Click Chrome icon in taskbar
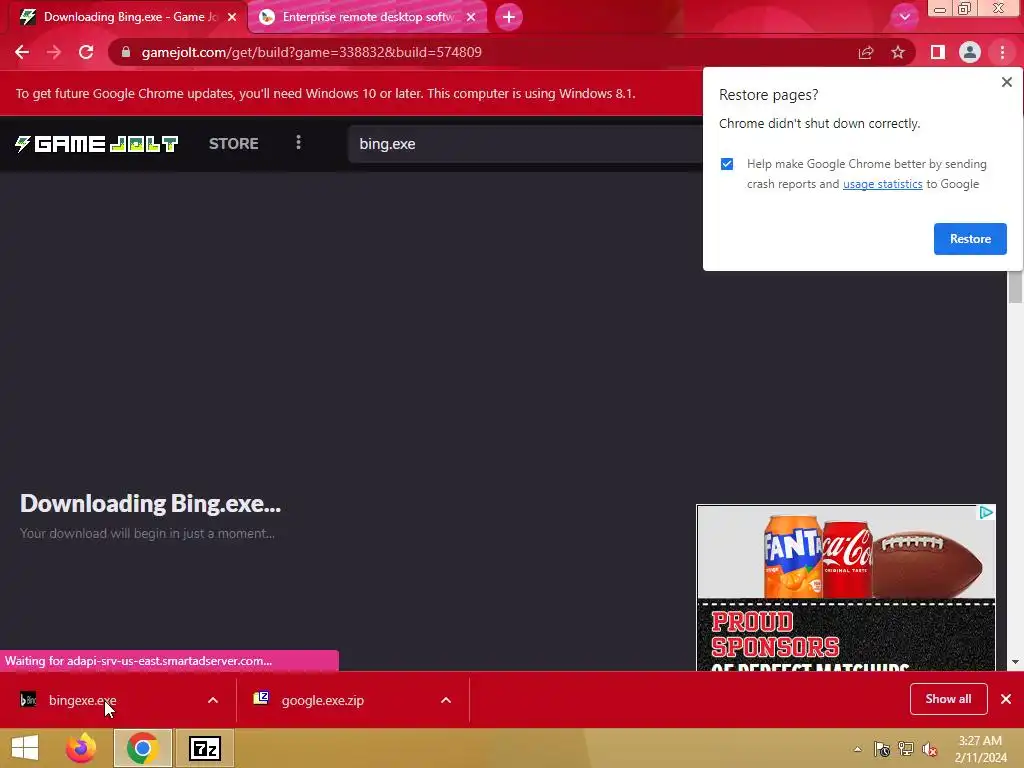1024x768 pixels. [x=142, y=748]
